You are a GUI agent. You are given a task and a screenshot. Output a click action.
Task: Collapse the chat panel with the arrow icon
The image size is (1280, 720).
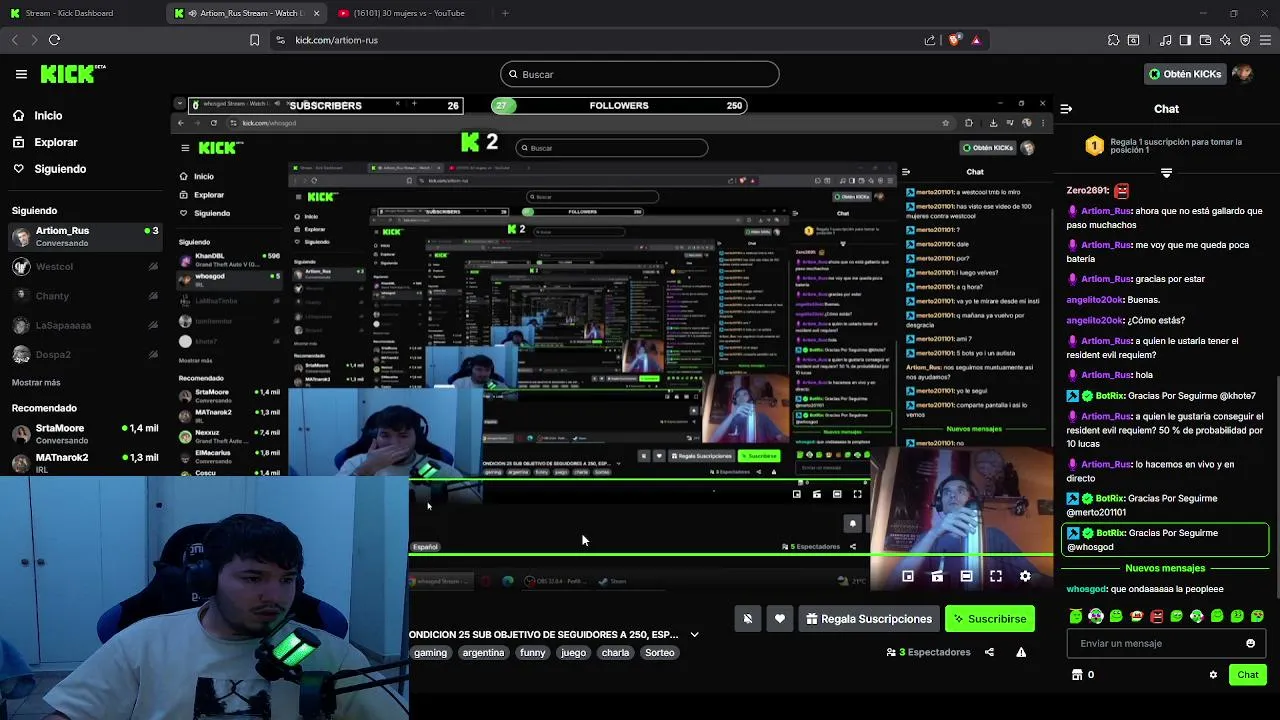click(1066, 109)
